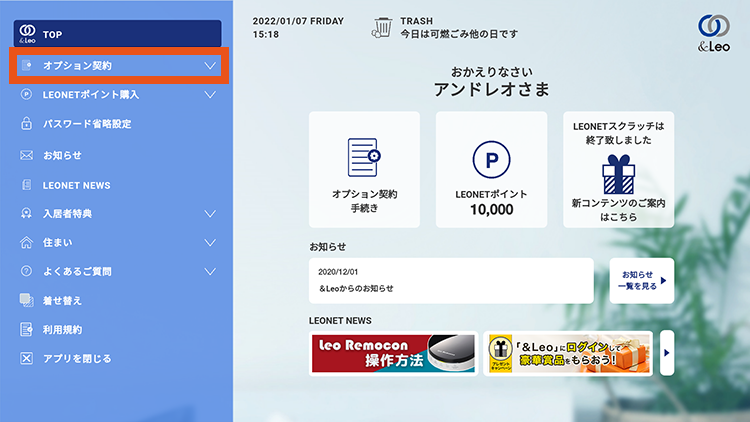Open the LEONETポイント 10,000 card

491,169
